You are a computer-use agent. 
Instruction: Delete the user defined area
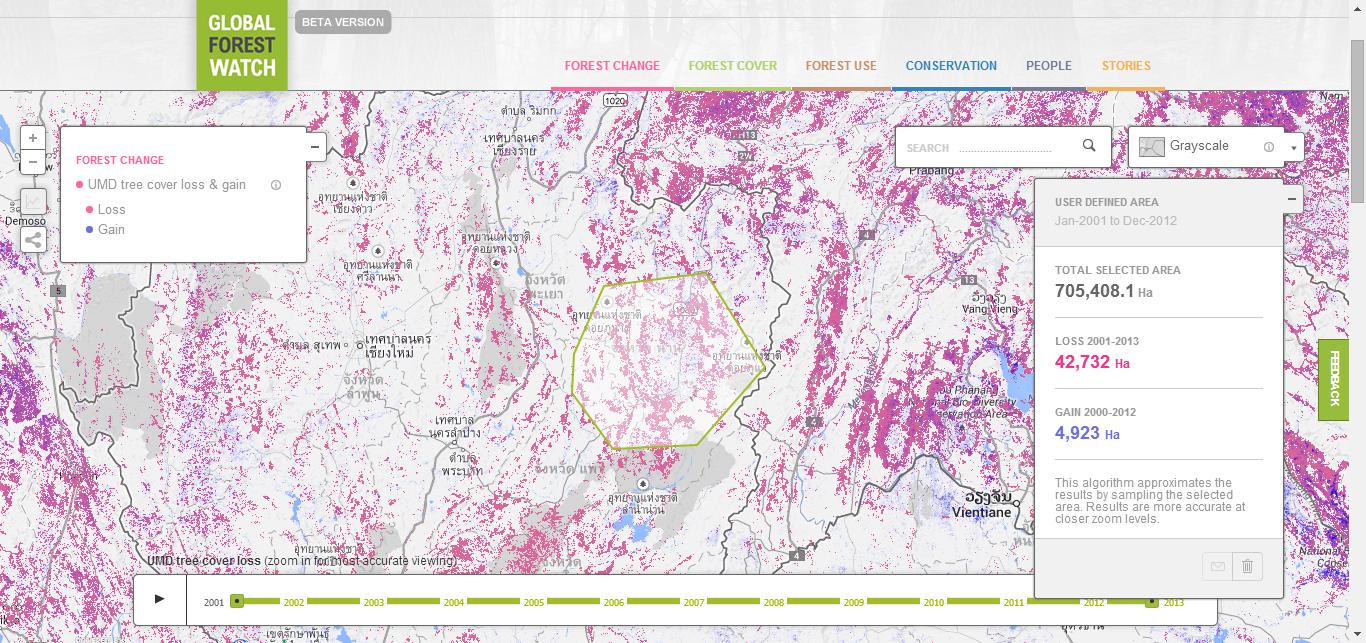coord(1247,566)
